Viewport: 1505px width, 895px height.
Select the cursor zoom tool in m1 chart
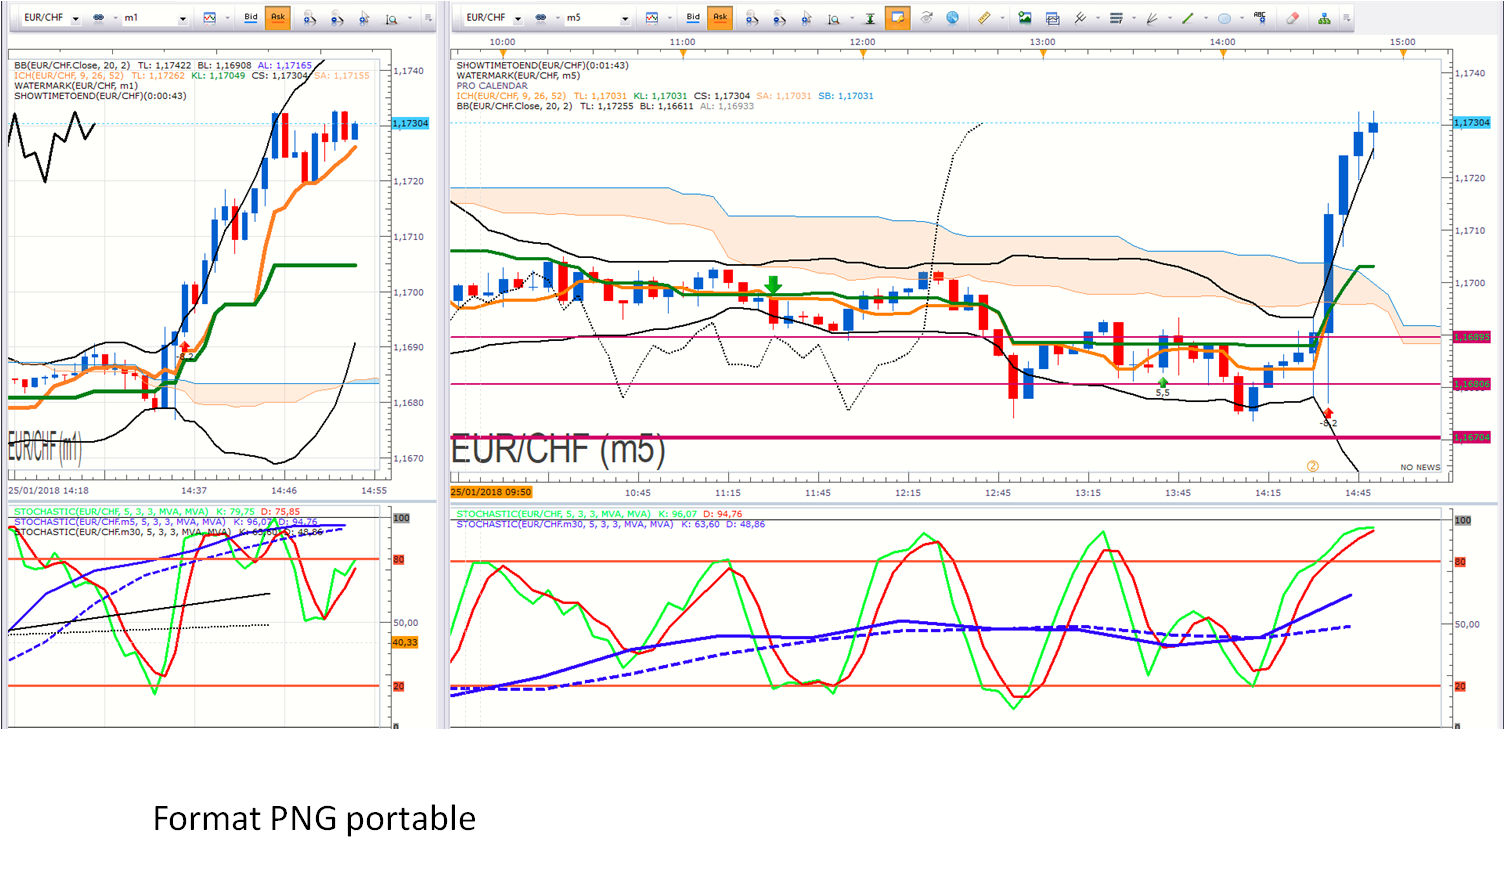tap(364, 18)
